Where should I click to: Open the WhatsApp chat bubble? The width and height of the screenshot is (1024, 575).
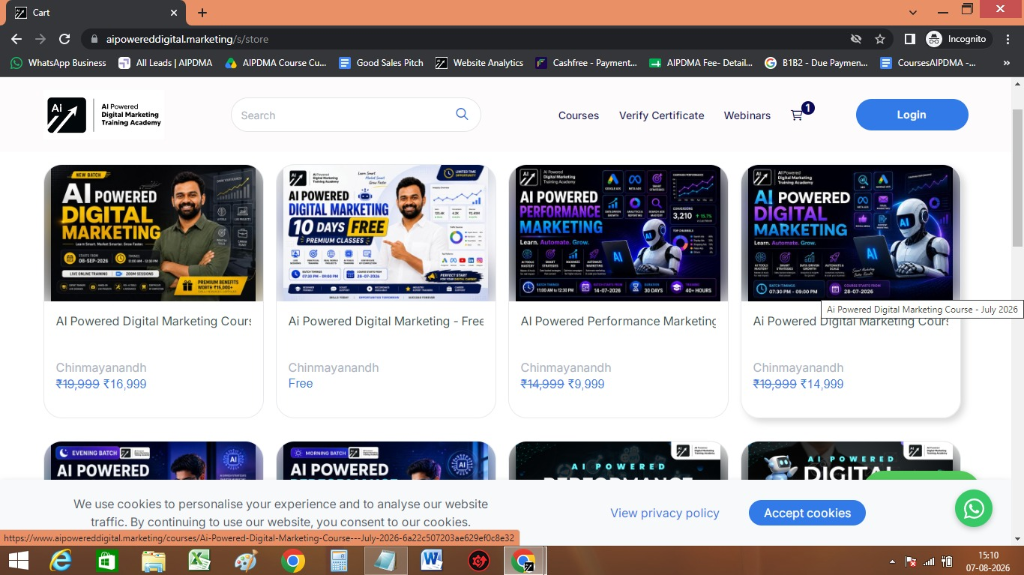(973, 508)
